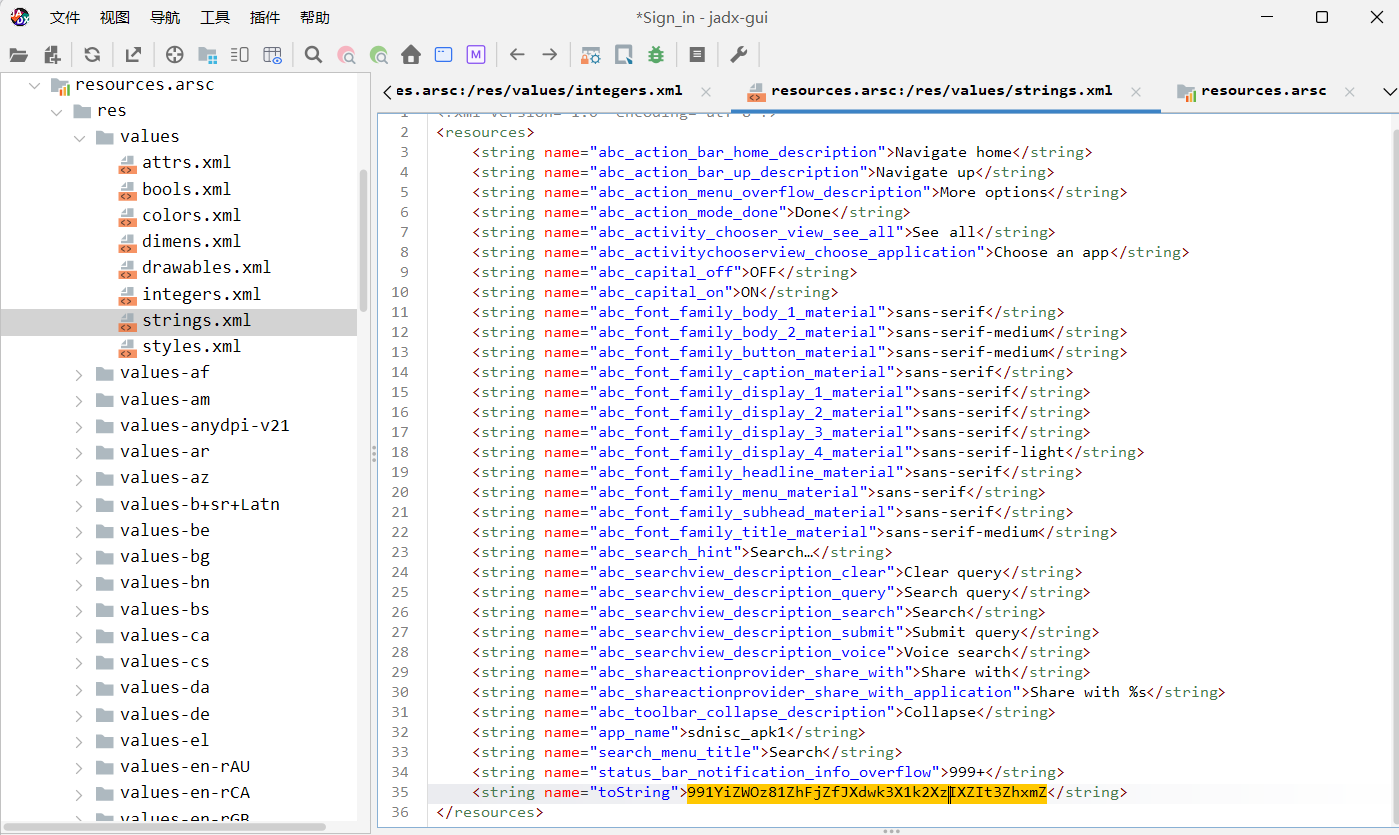The width and height of the screenshot is (1399, 835).
Task: Expand the values-b+sr+Latn folder
Action: (x=80, y=504)
